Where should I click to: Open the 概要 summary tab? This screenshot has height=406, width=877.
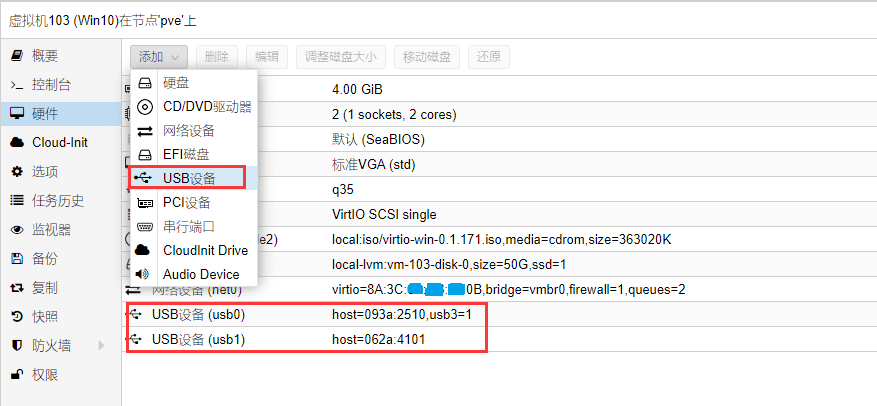[44, 56]
